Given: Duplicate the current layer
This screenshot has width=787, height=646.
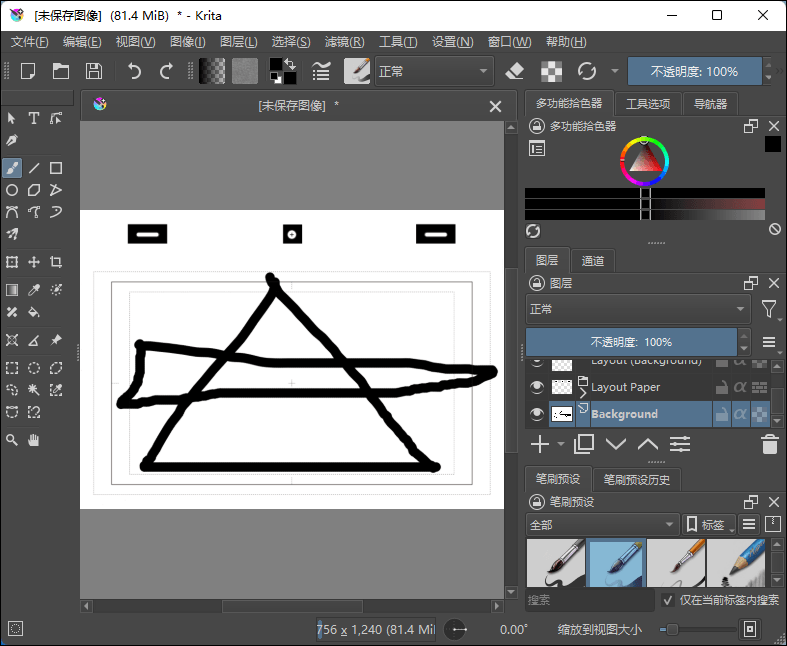Looking at the screenshot, I should tap(583, 444).
